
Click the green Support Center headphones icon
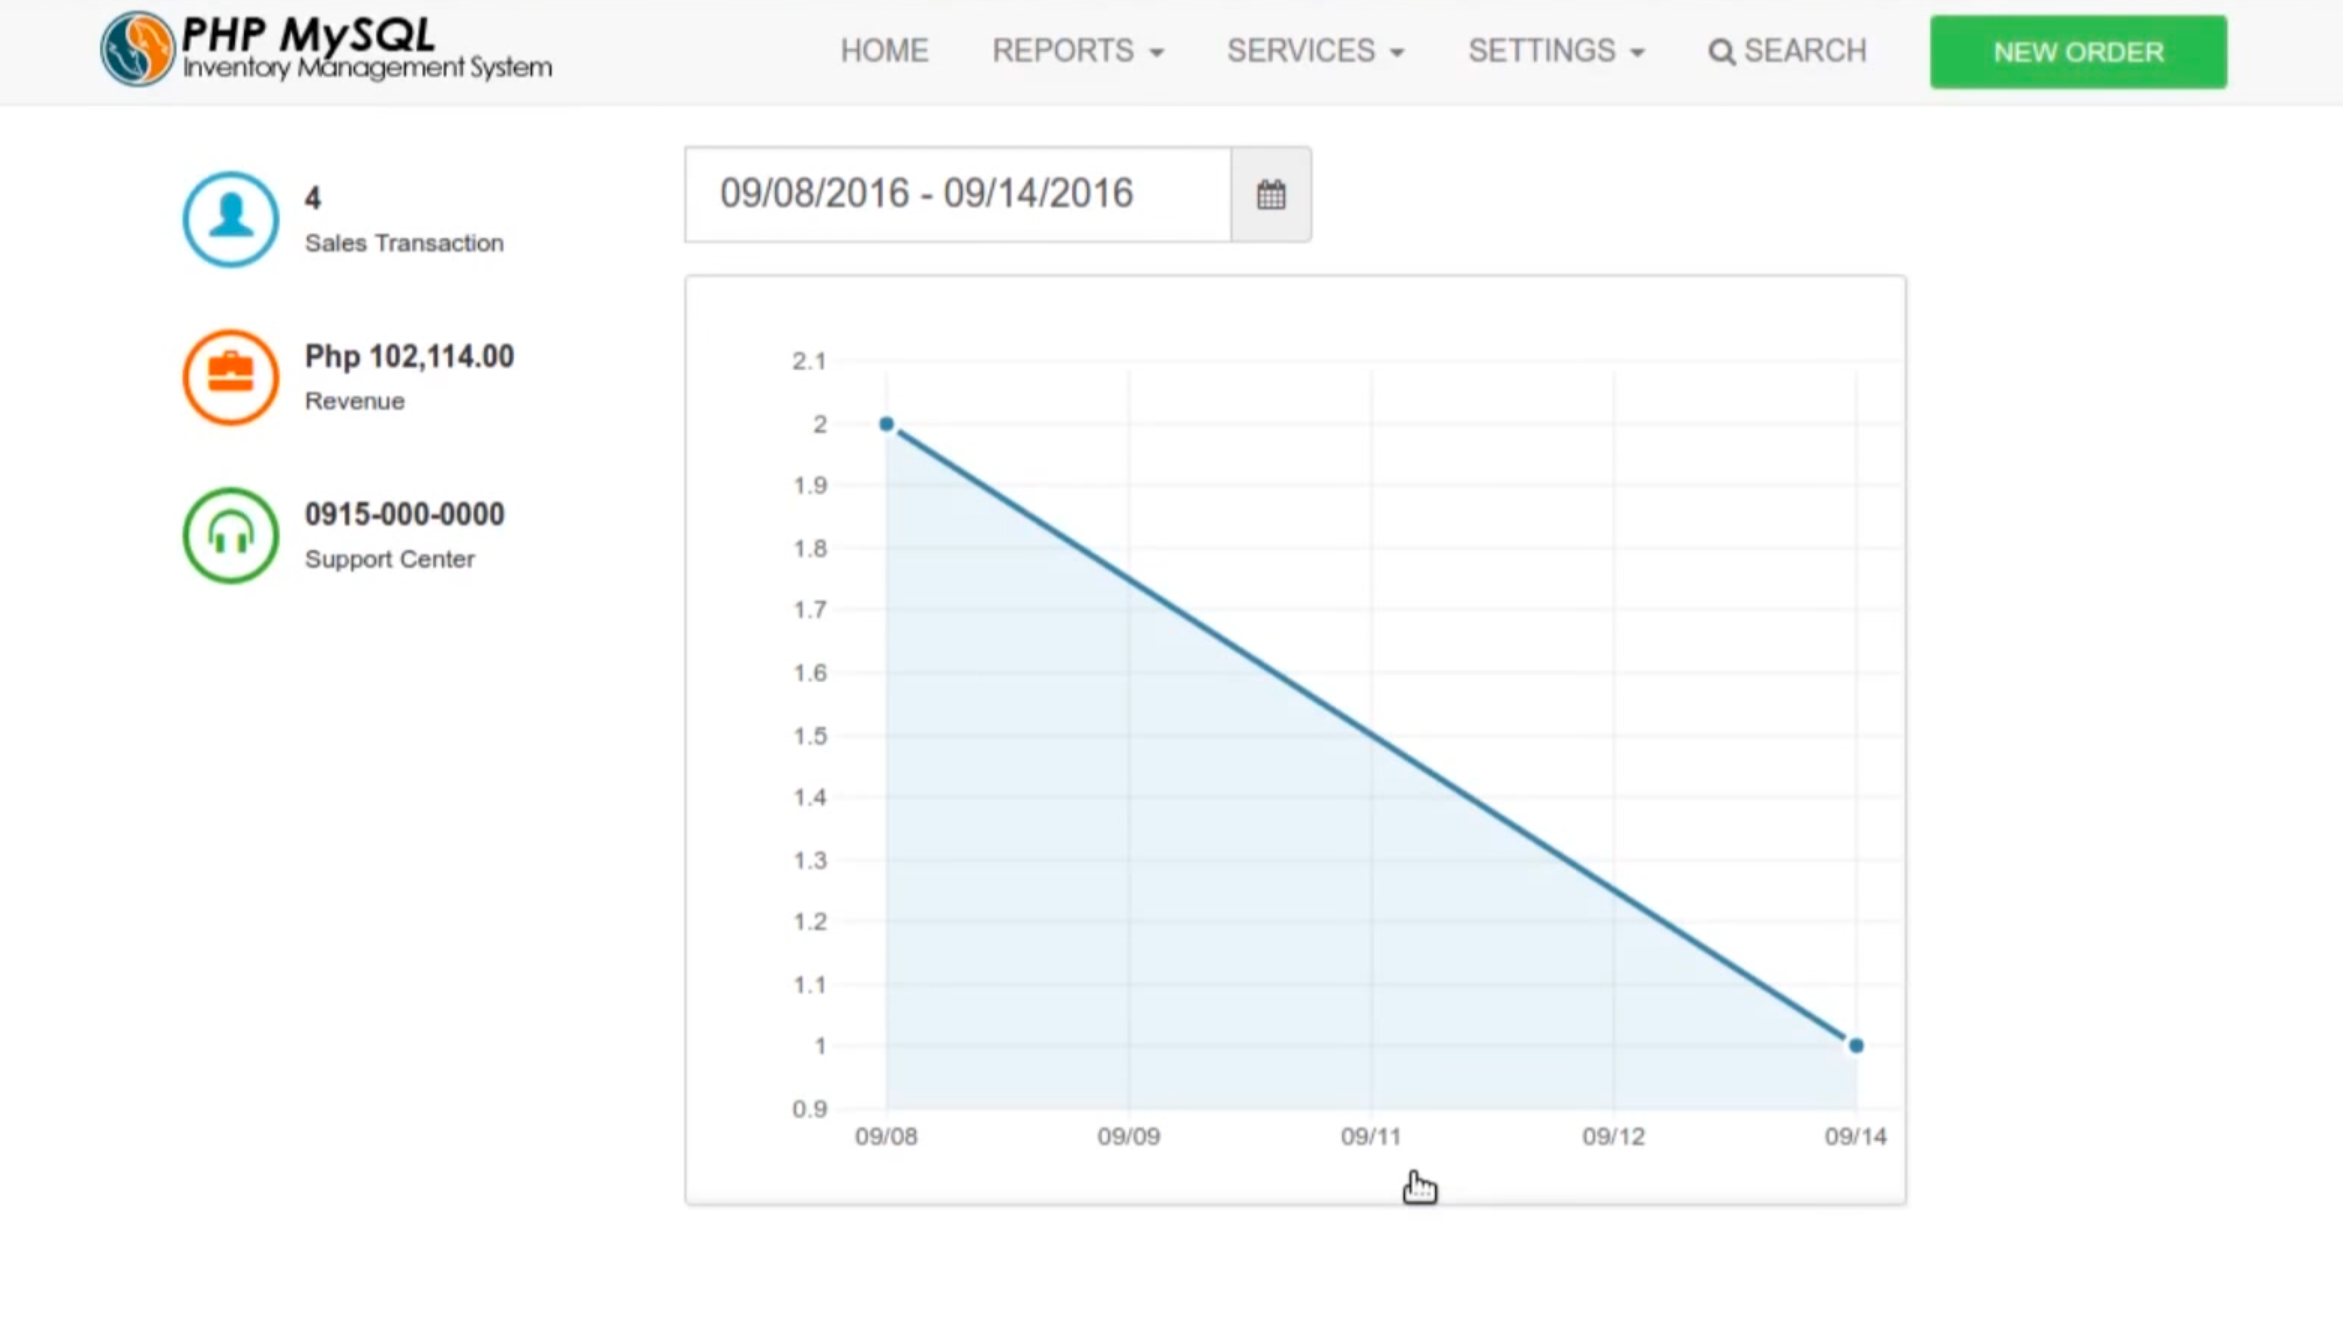tap(230, 535)
